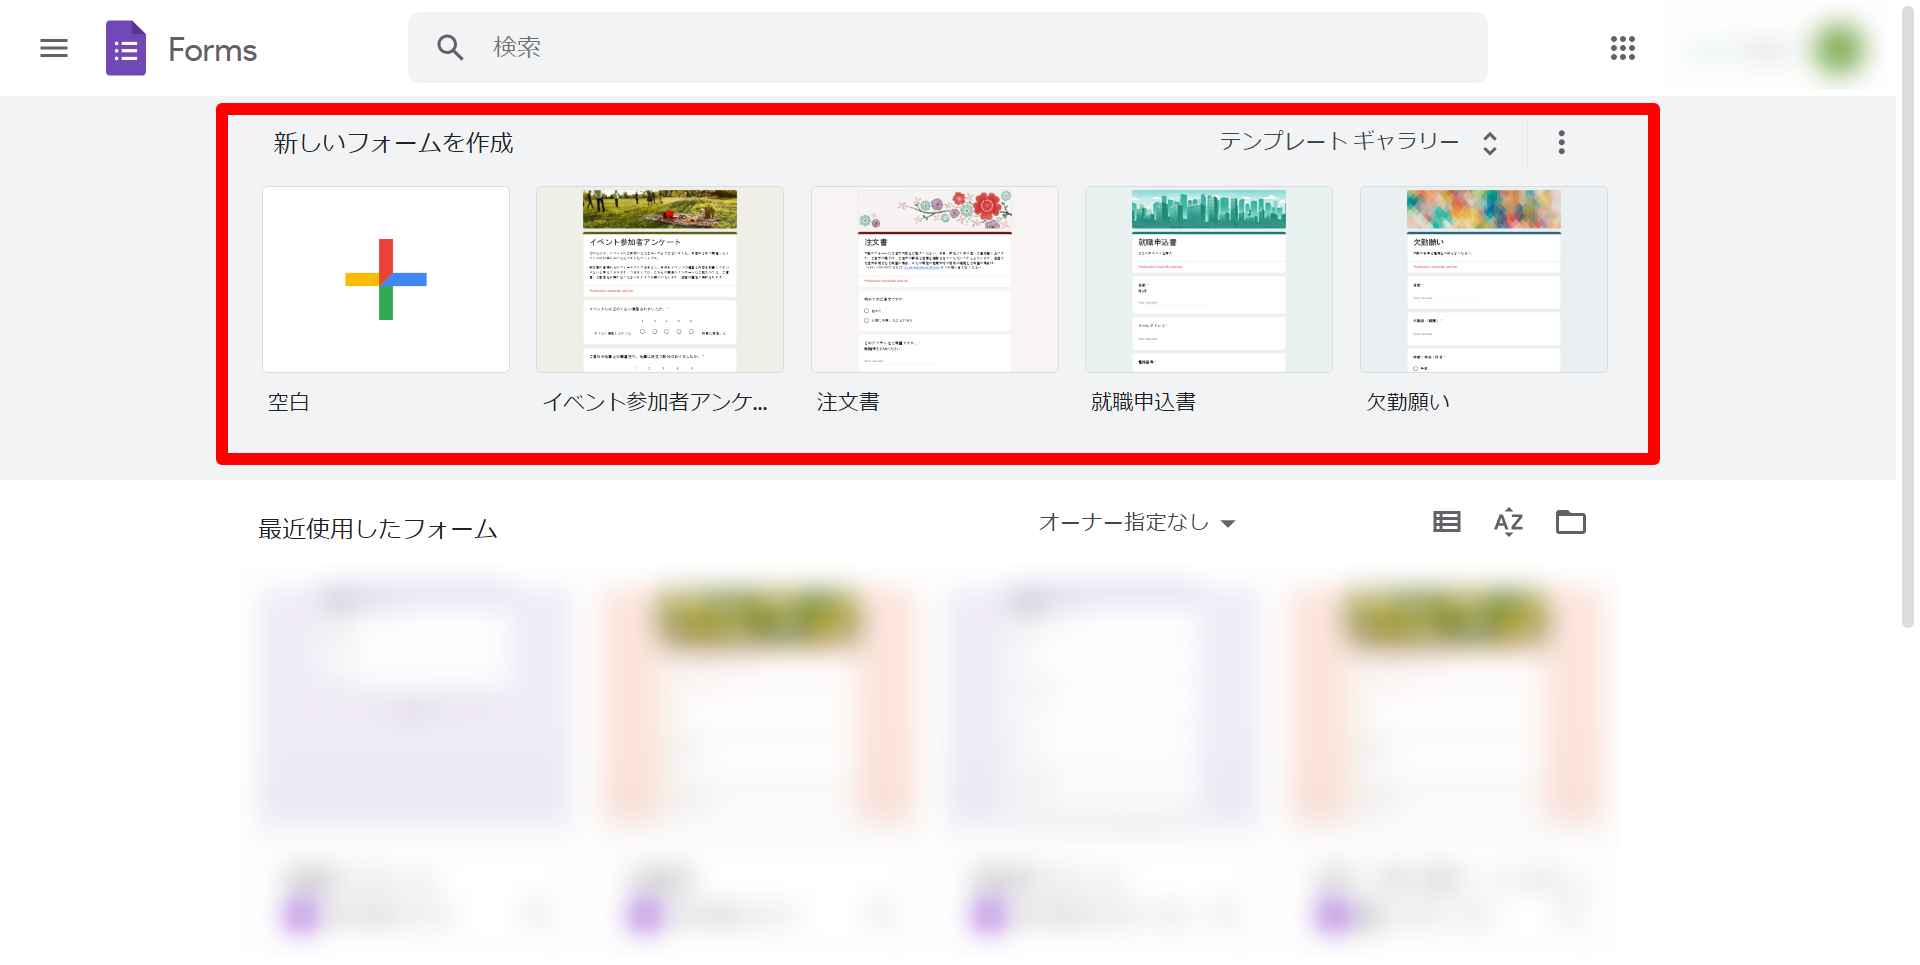Open the main menu with the hamburger icon
Image resolution: width=1920 pixels, height=965 pixels.
[53, 48]
